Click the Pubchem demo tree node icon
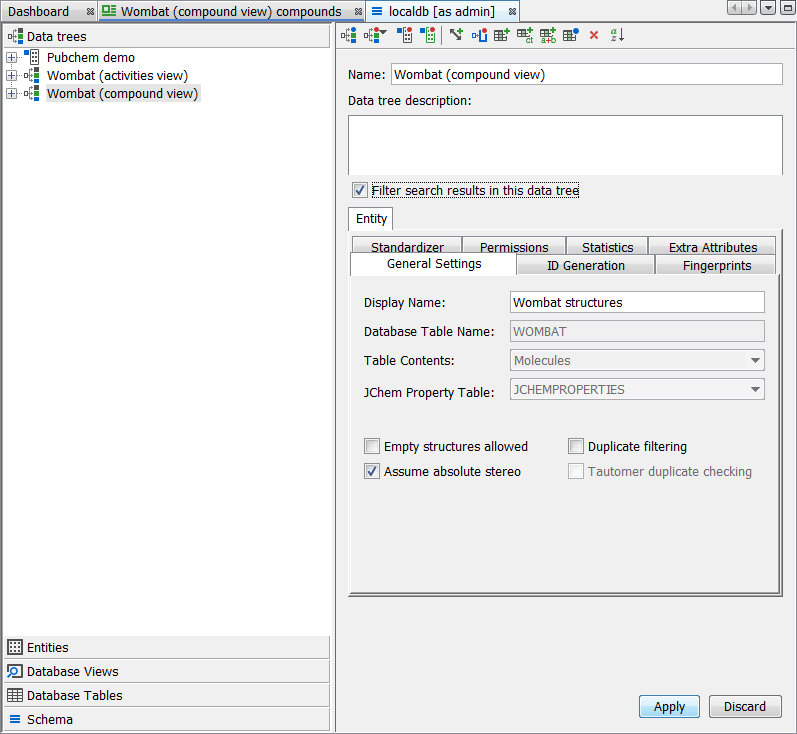797x734 pixels. click(32, 57)
